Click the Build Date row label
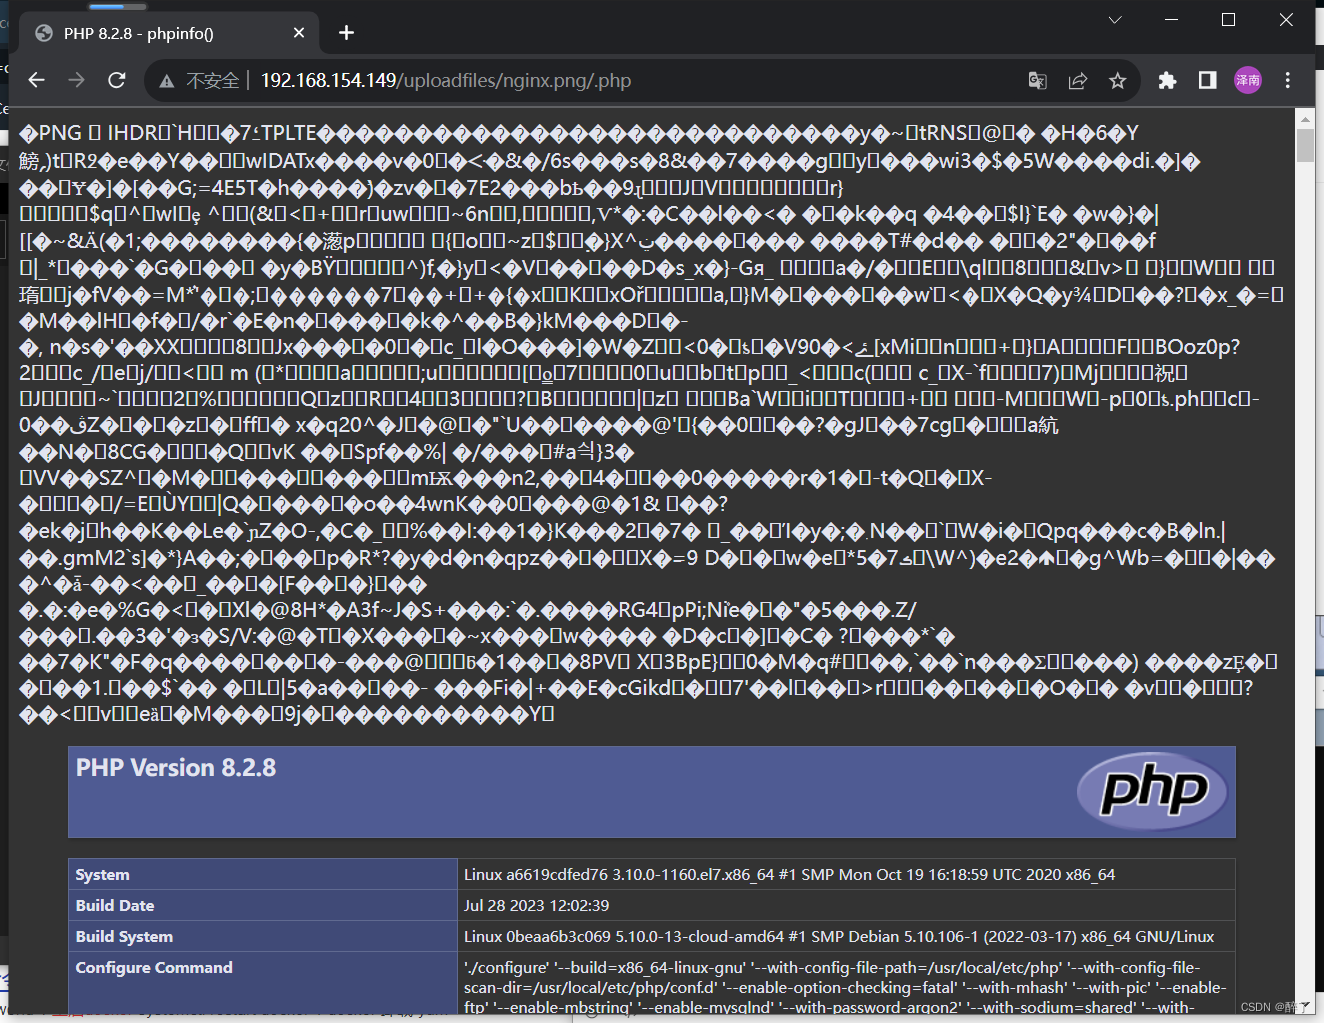Image resolution: width=1324 pixels, height=1023 pixels. coord(115,905)
